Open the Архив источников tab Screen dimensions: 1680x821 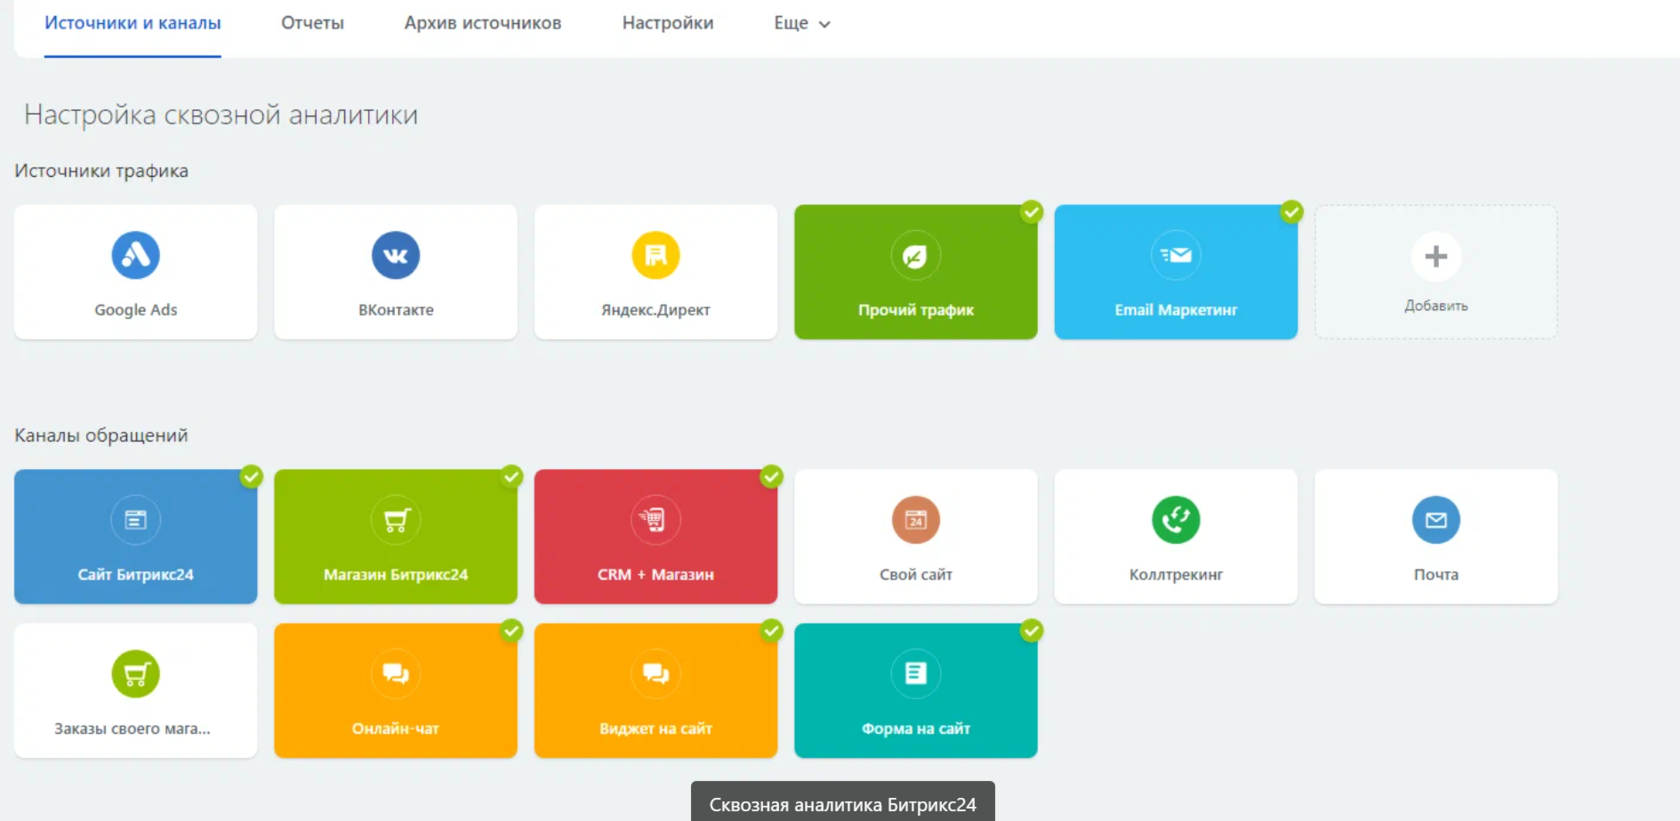[x=483, y=23]
